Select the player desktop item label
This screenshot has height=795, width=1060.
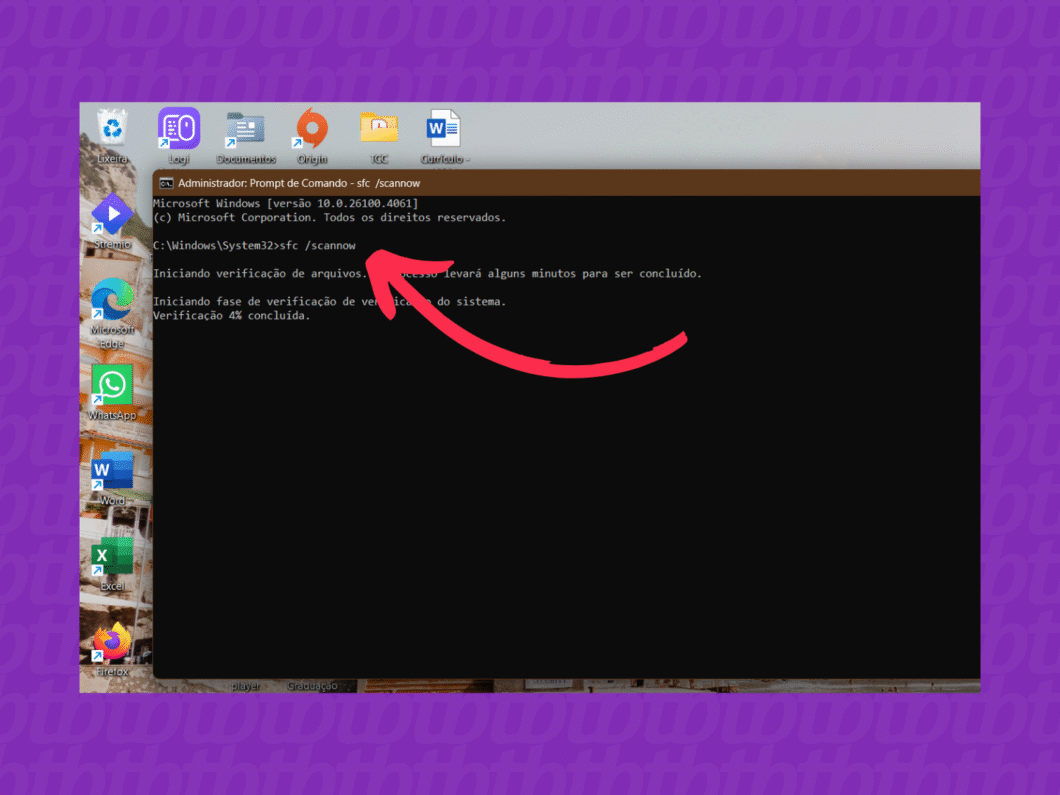coord(245,685)
